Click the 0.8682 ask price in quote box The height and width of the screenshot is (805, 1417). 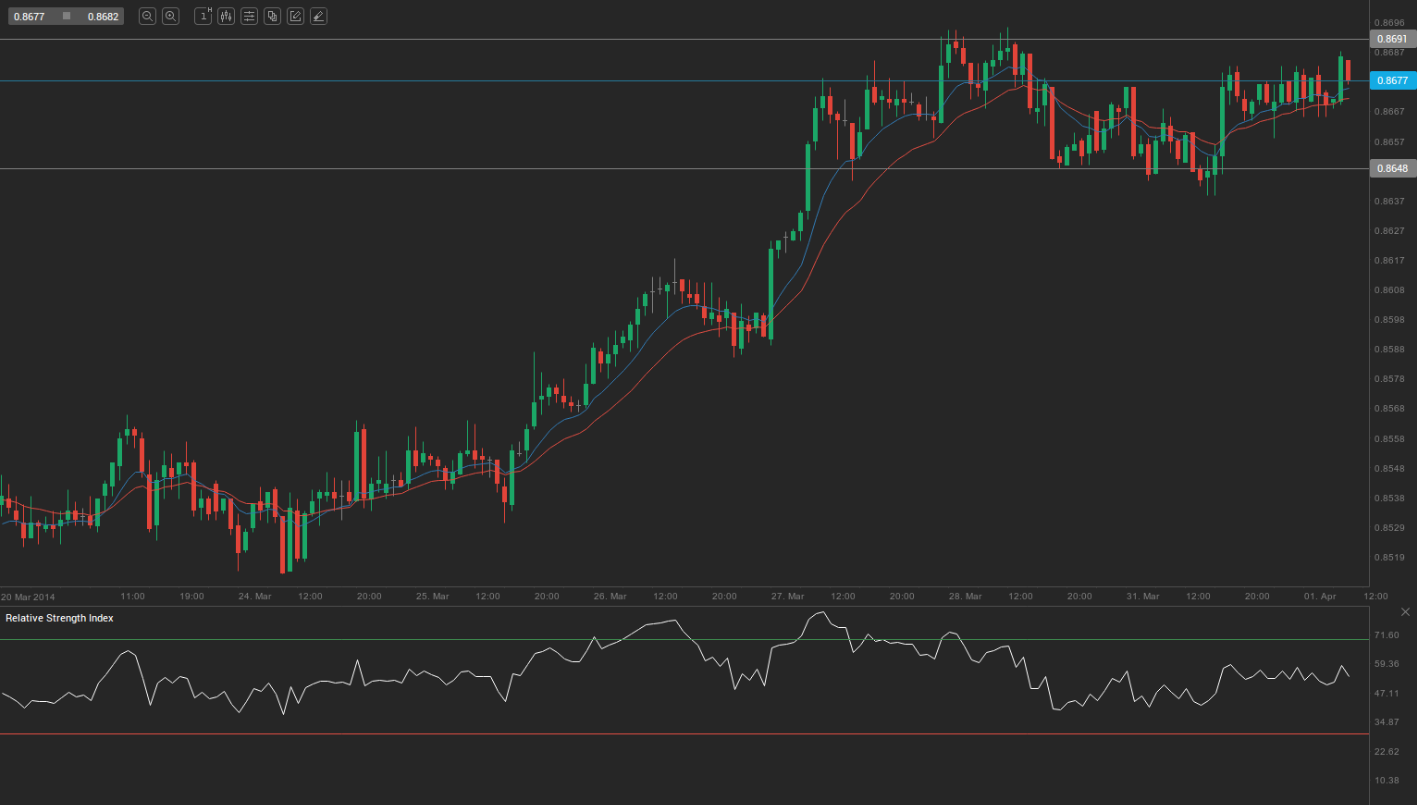(102, 16)
